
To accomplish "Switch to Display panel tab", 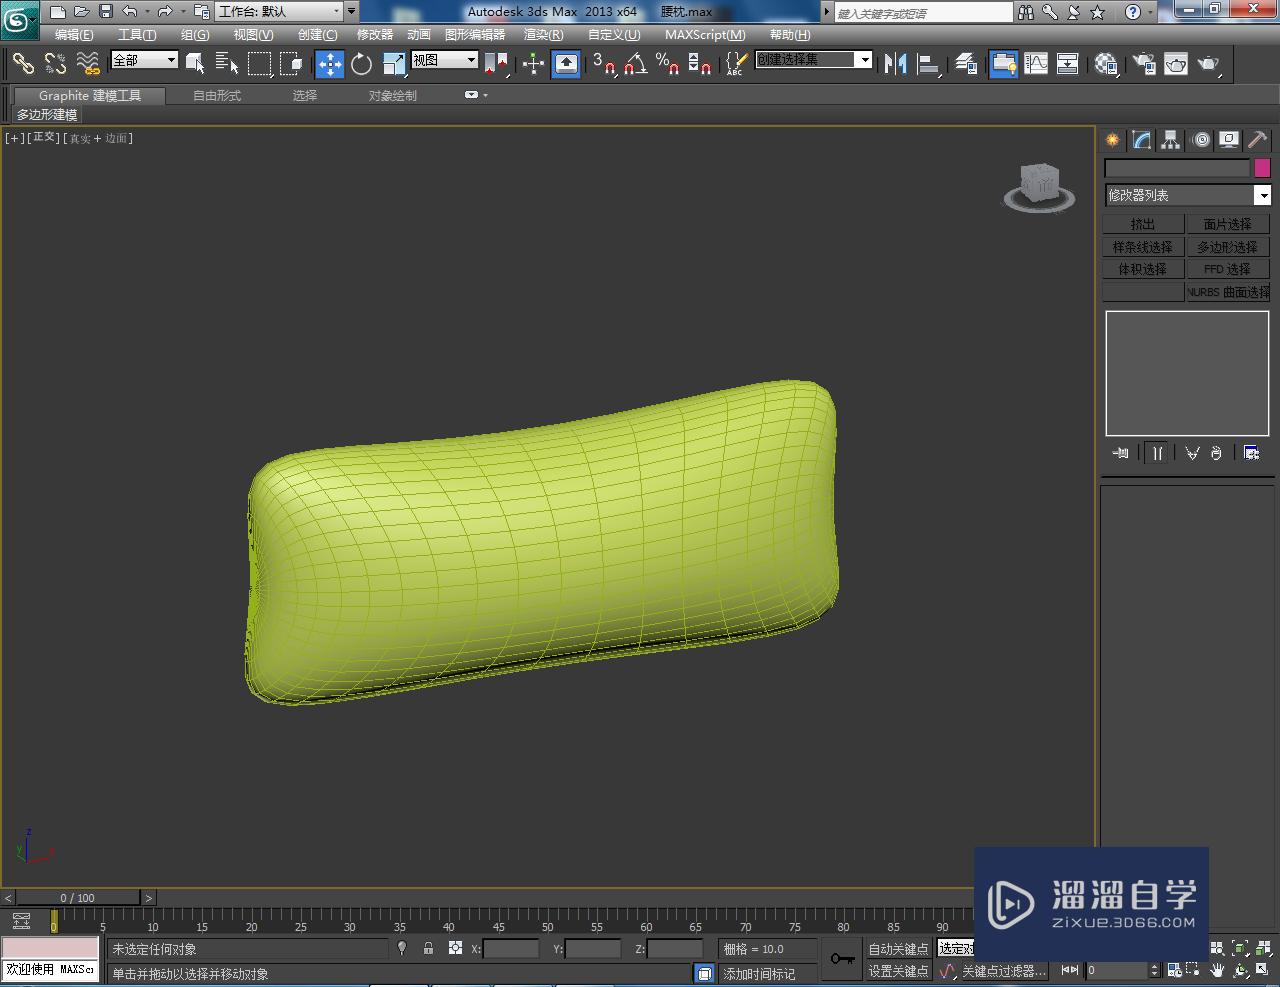I will tap(1229, 140).
